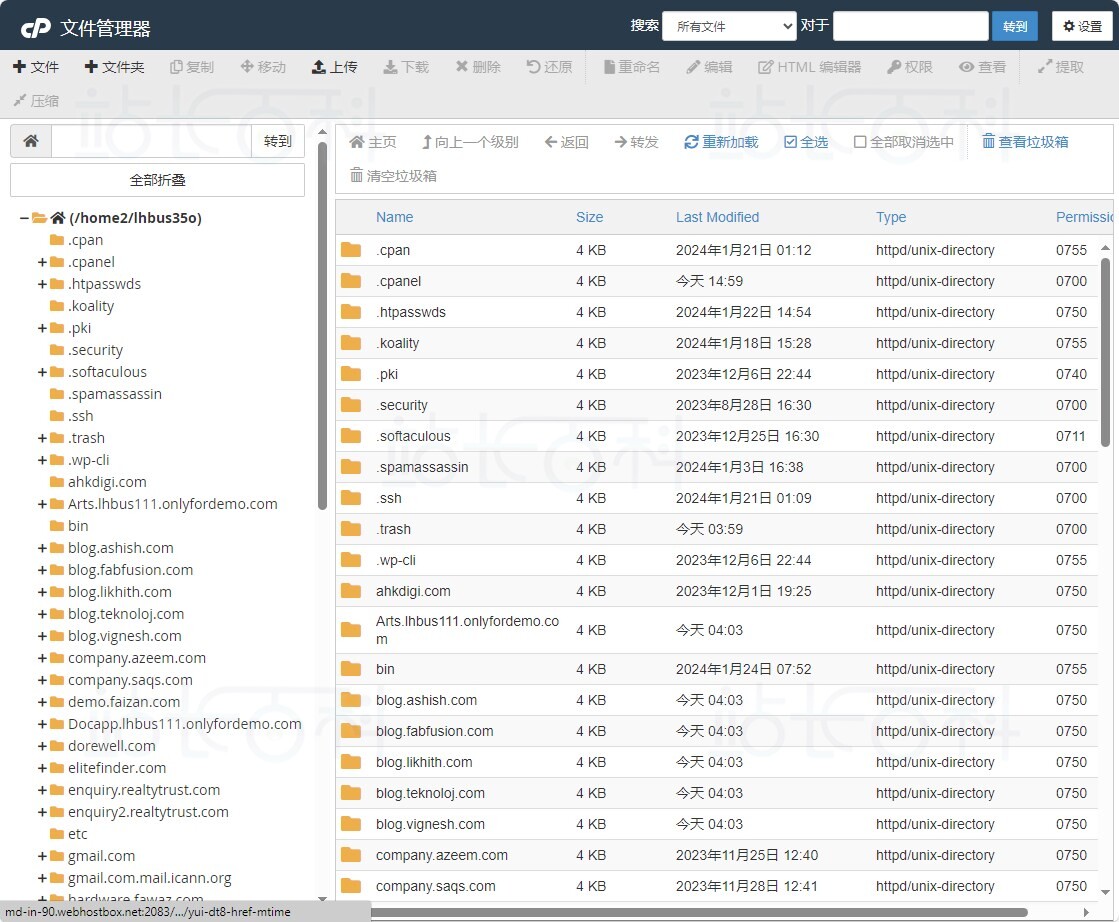The height and width of the screenshot is (922, 1119).
Task: Sort by Last Modified column header
Action: pyautogui.click(x=717, y=217)
